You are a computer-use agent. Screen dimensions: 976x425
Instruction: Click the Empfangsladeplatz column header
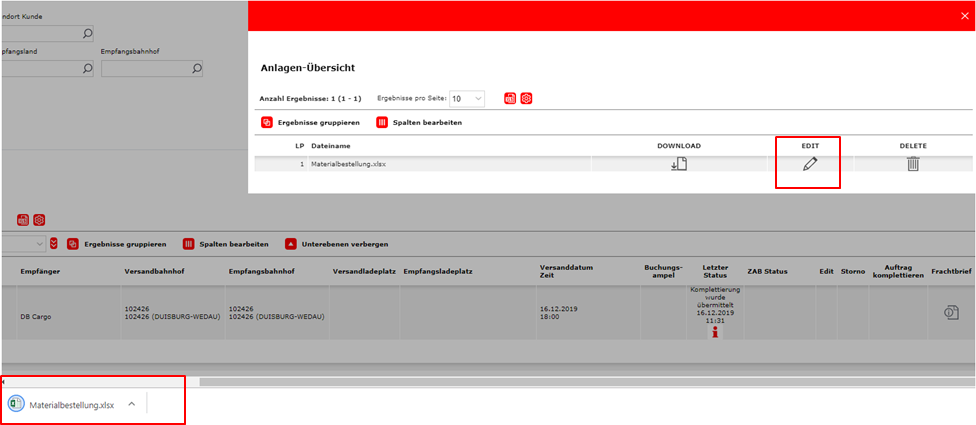coord(438,271)
